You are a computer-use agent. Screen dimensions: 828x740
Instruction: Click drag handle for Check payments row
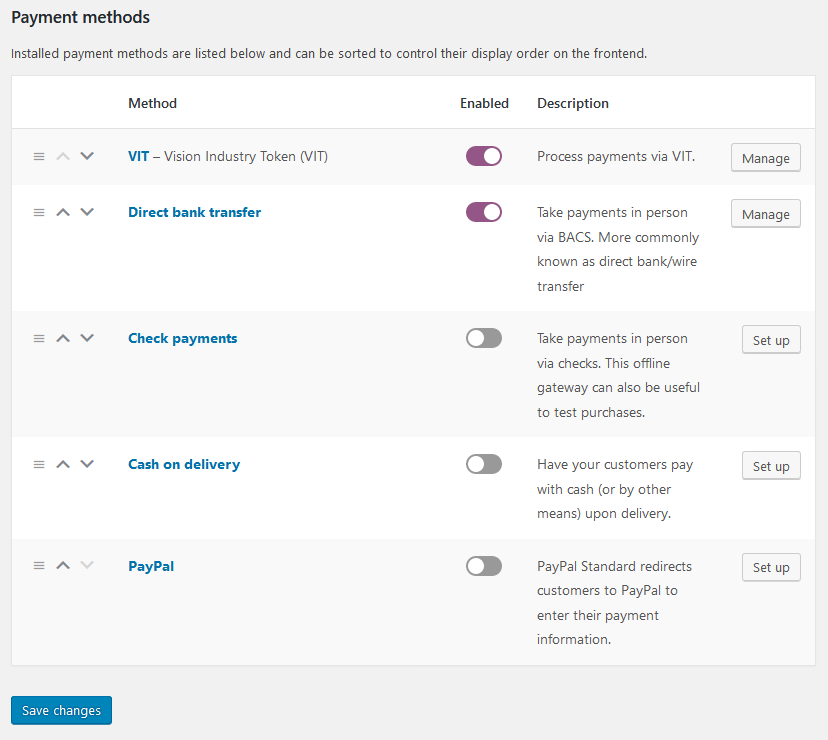(39, 339)
